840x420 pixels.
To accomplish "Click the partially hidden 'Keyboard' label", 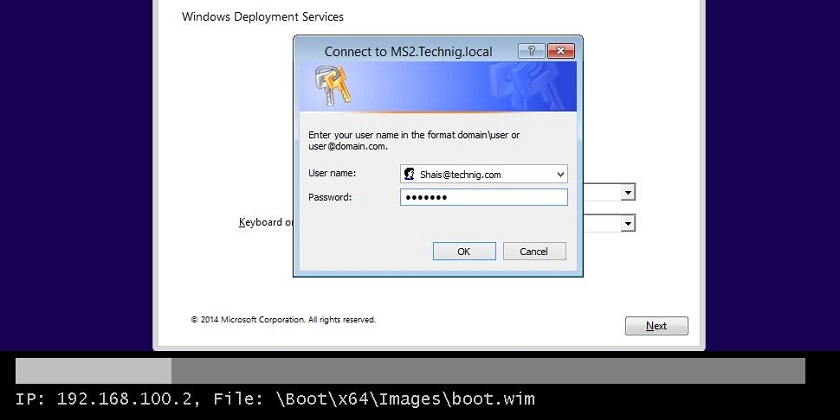I will point(266,222).
